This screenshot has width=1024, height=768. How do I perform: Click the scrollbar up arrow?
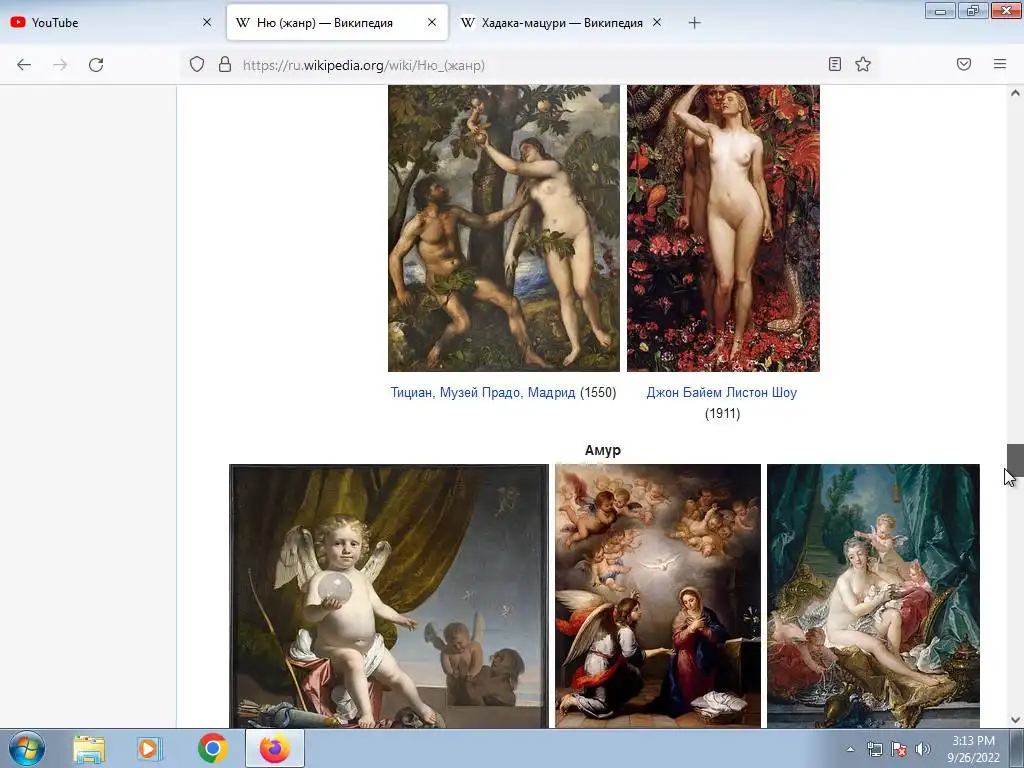tap(1015, 93)
